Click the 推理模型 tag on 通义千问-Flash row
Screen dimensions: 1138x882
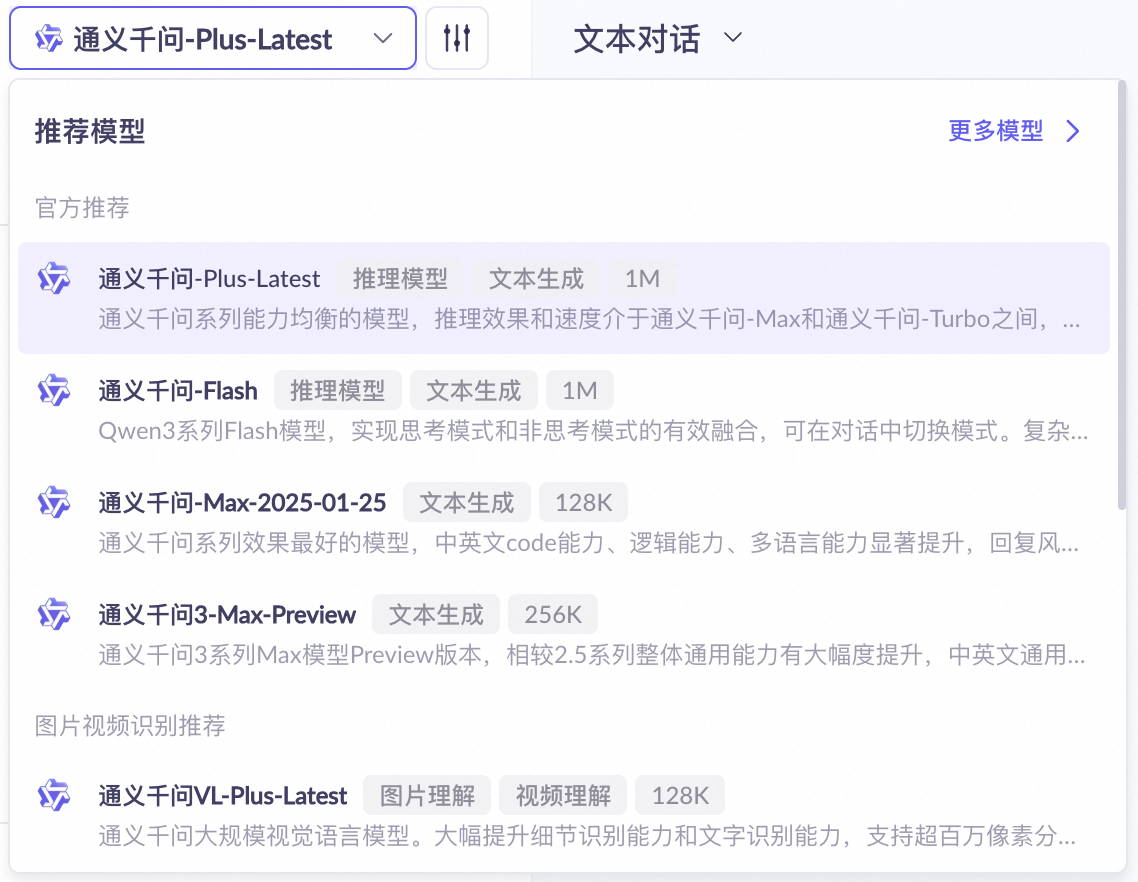pos(337,391)
